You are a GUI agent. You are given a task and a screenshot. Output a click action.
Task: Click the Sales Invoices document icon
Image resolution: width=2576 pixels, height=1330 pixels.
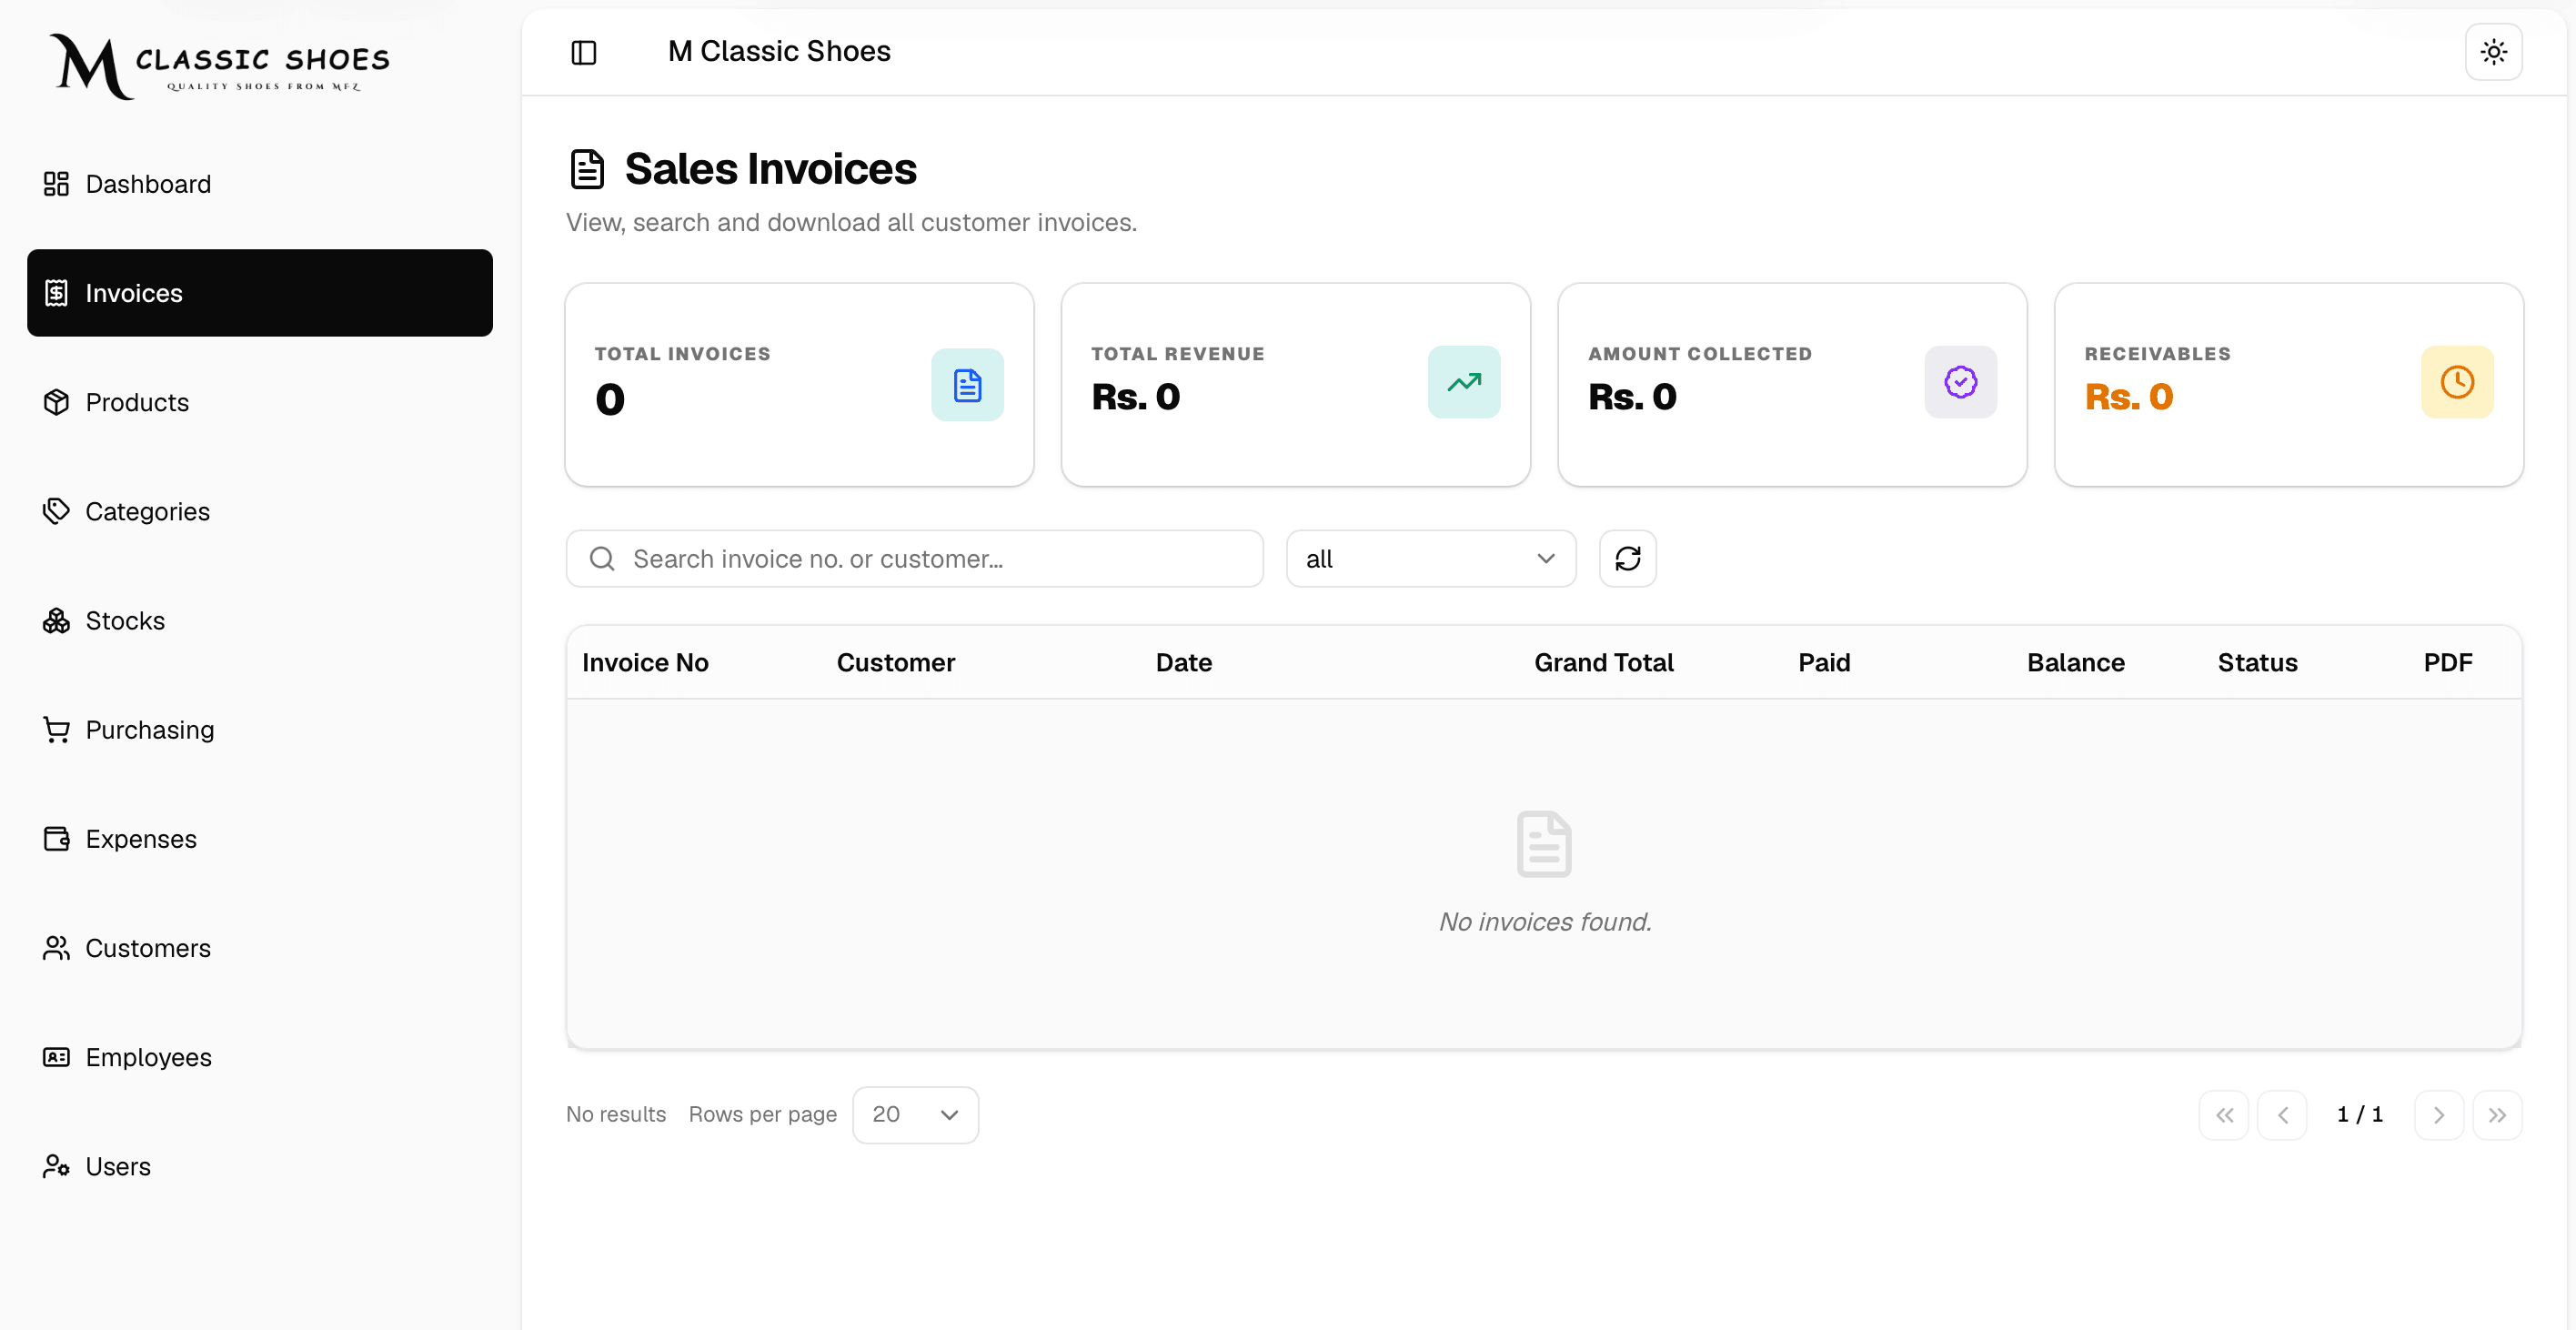click(587, 169)
